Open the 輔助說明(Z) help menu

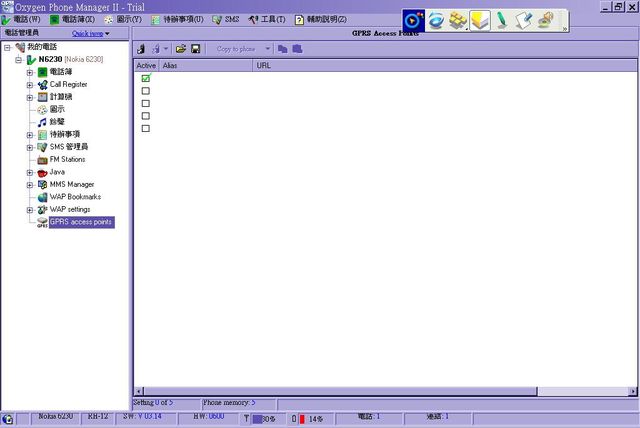pos(321,19)
